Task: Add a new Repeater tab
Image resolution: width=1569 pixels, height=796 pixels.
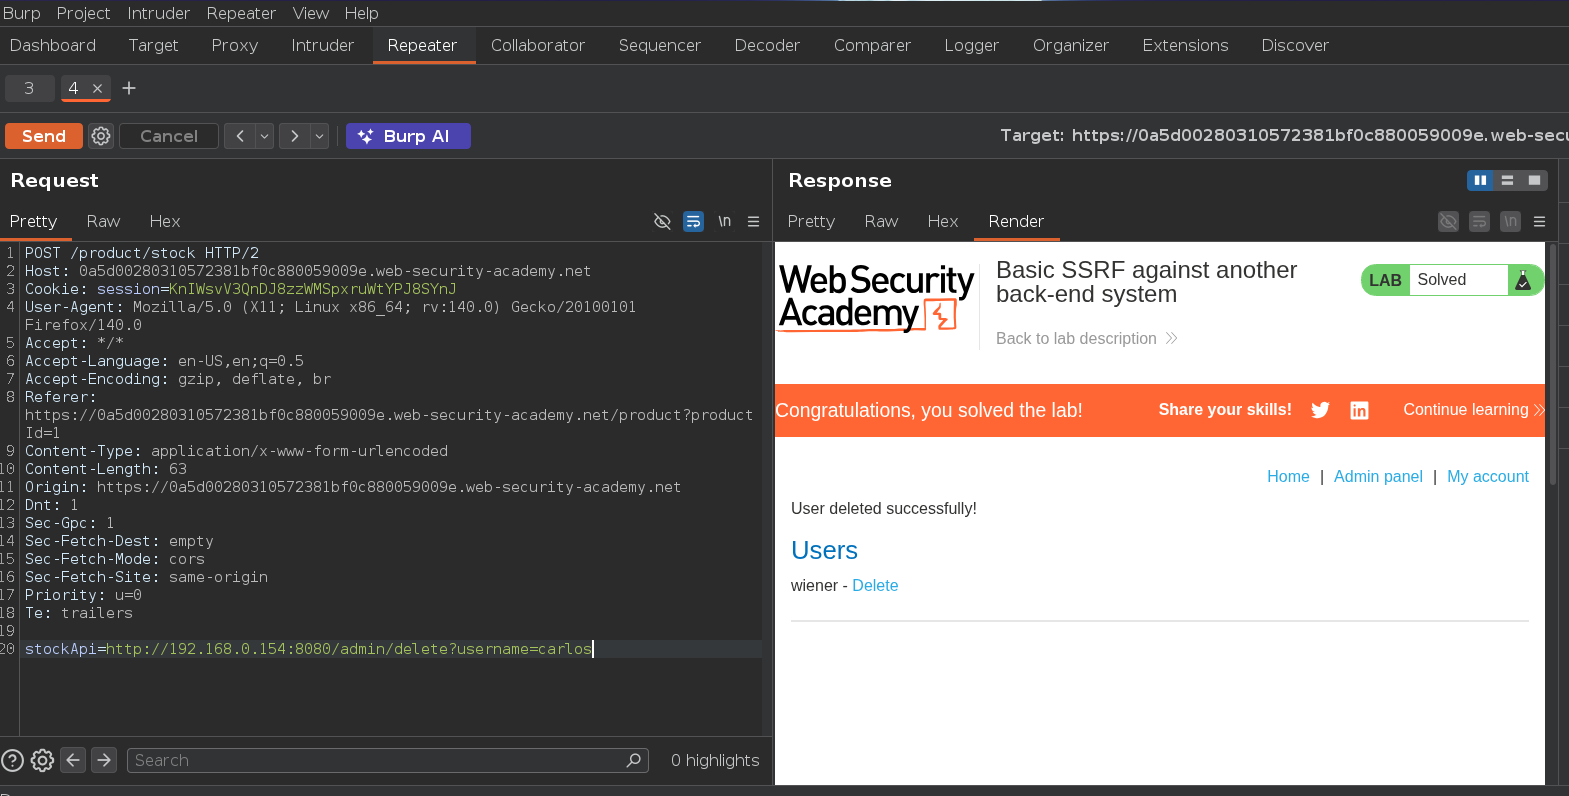Action: (x=129, y=88)
